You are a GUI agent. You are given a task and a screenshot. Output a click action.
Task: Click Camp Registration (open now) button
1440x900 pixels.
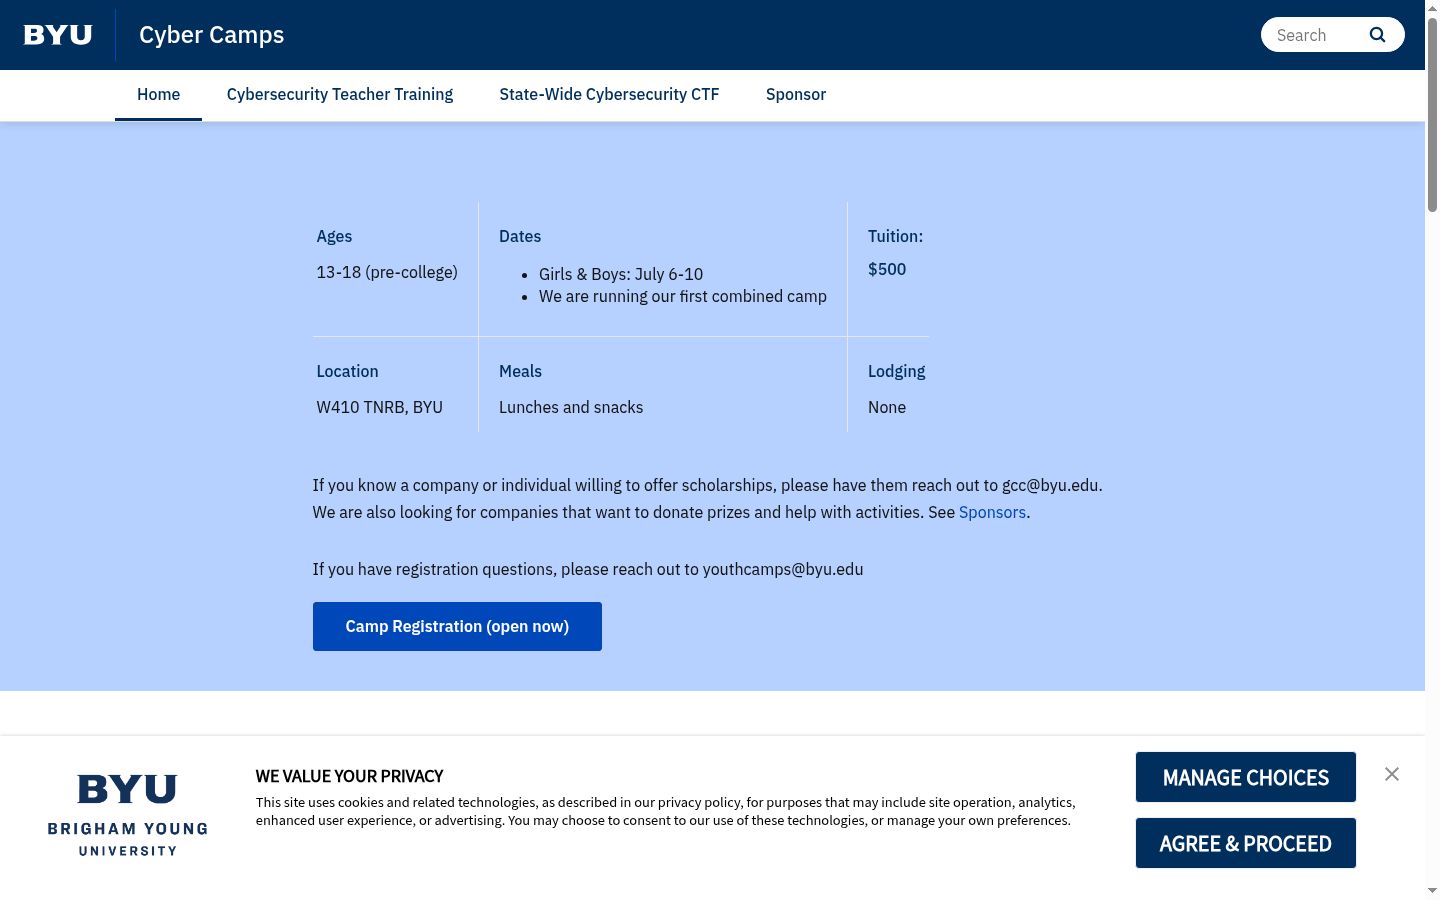[x=457, y=626]
